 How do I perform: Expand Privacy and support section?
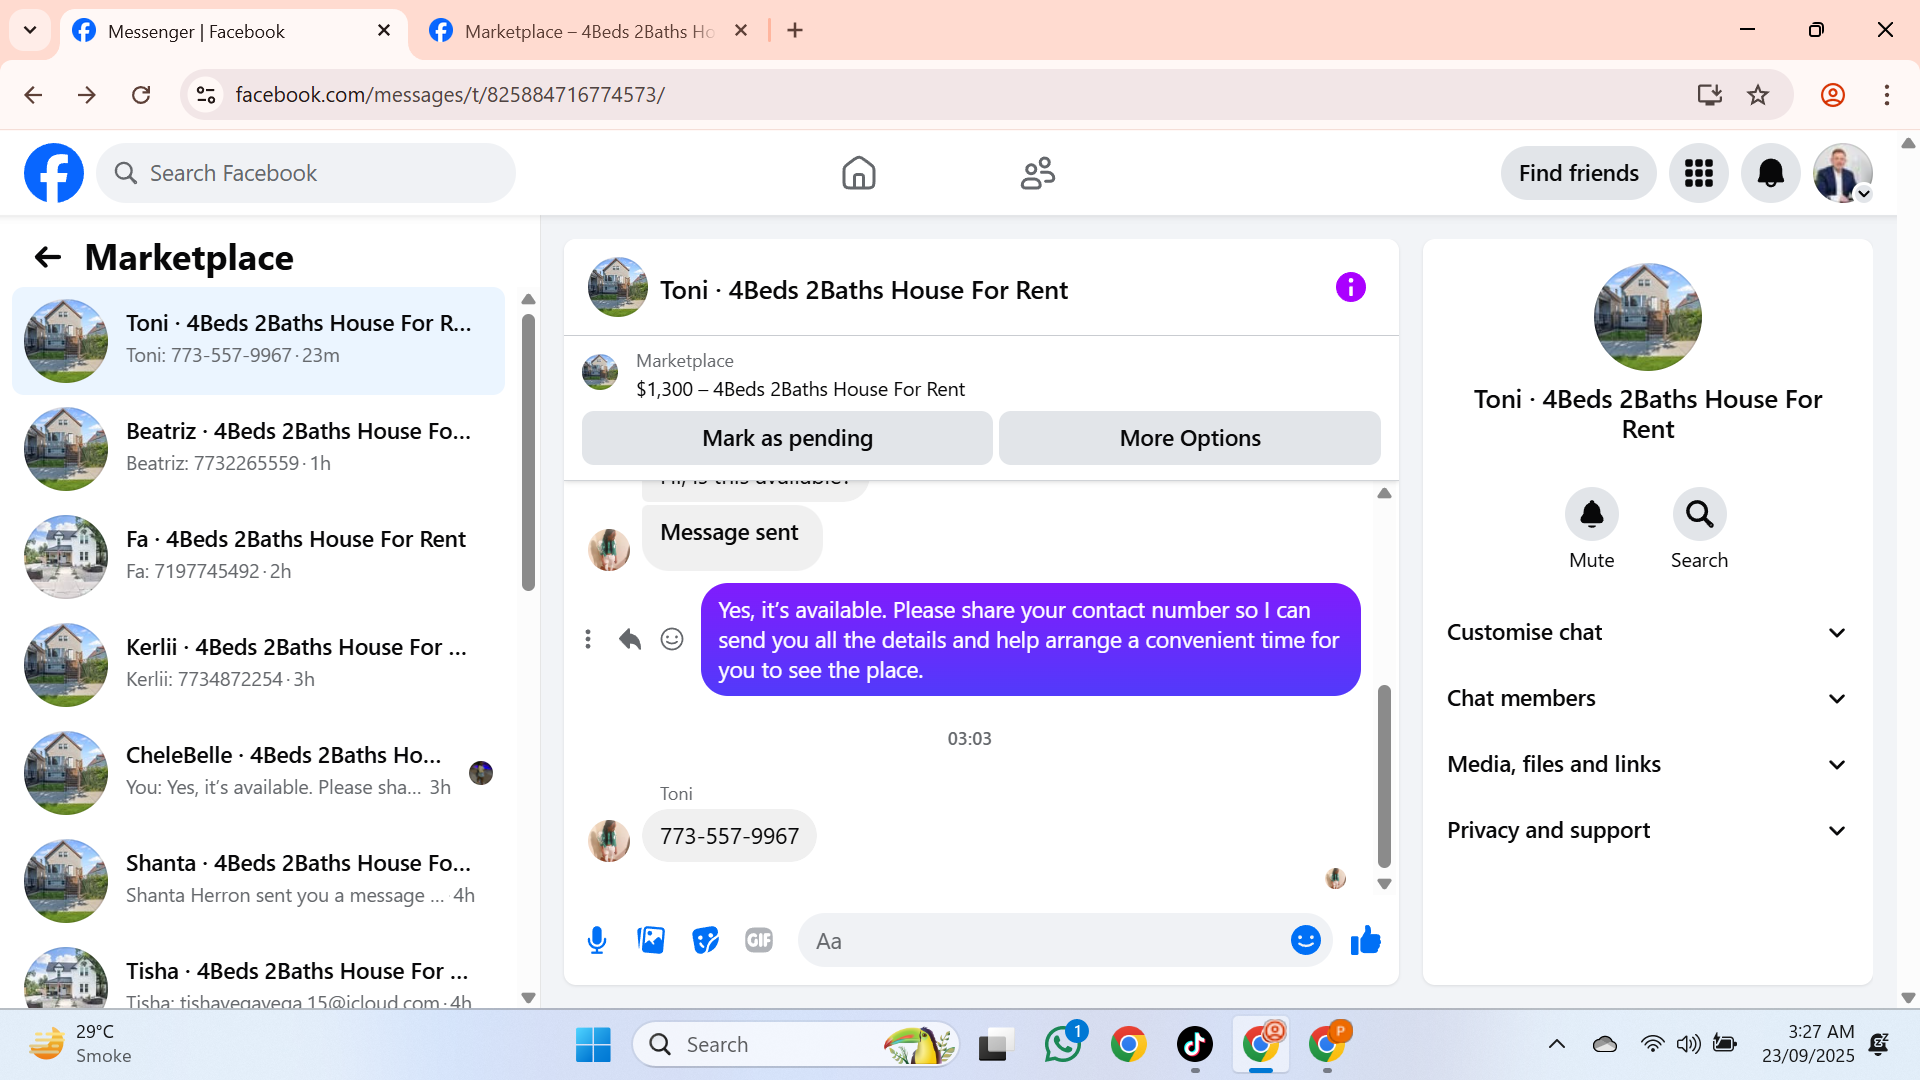coord(1647,831)
